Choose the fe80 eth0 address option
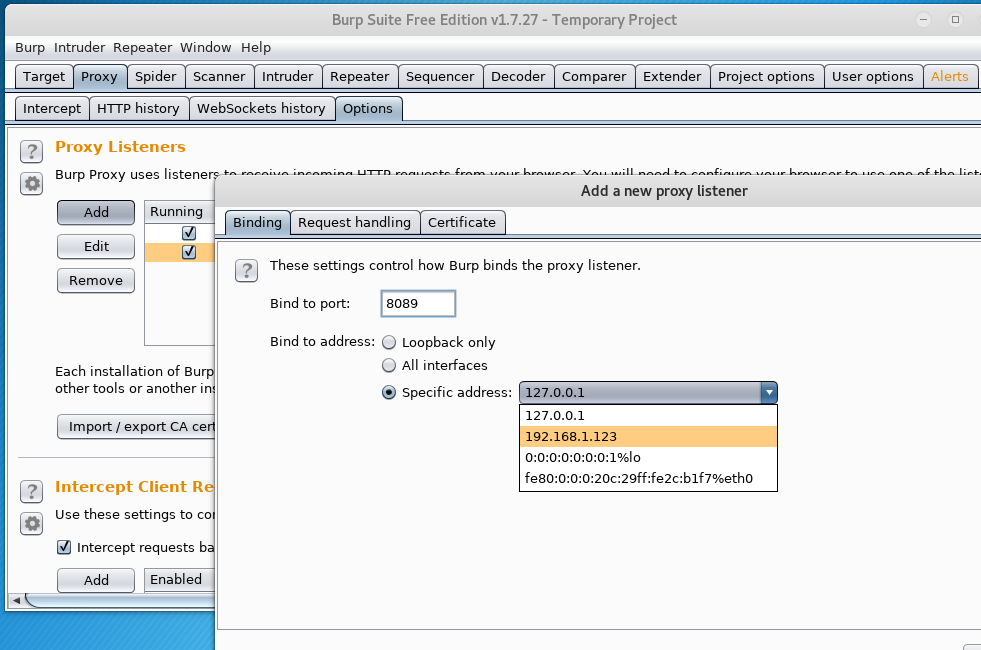 point(648,479)
